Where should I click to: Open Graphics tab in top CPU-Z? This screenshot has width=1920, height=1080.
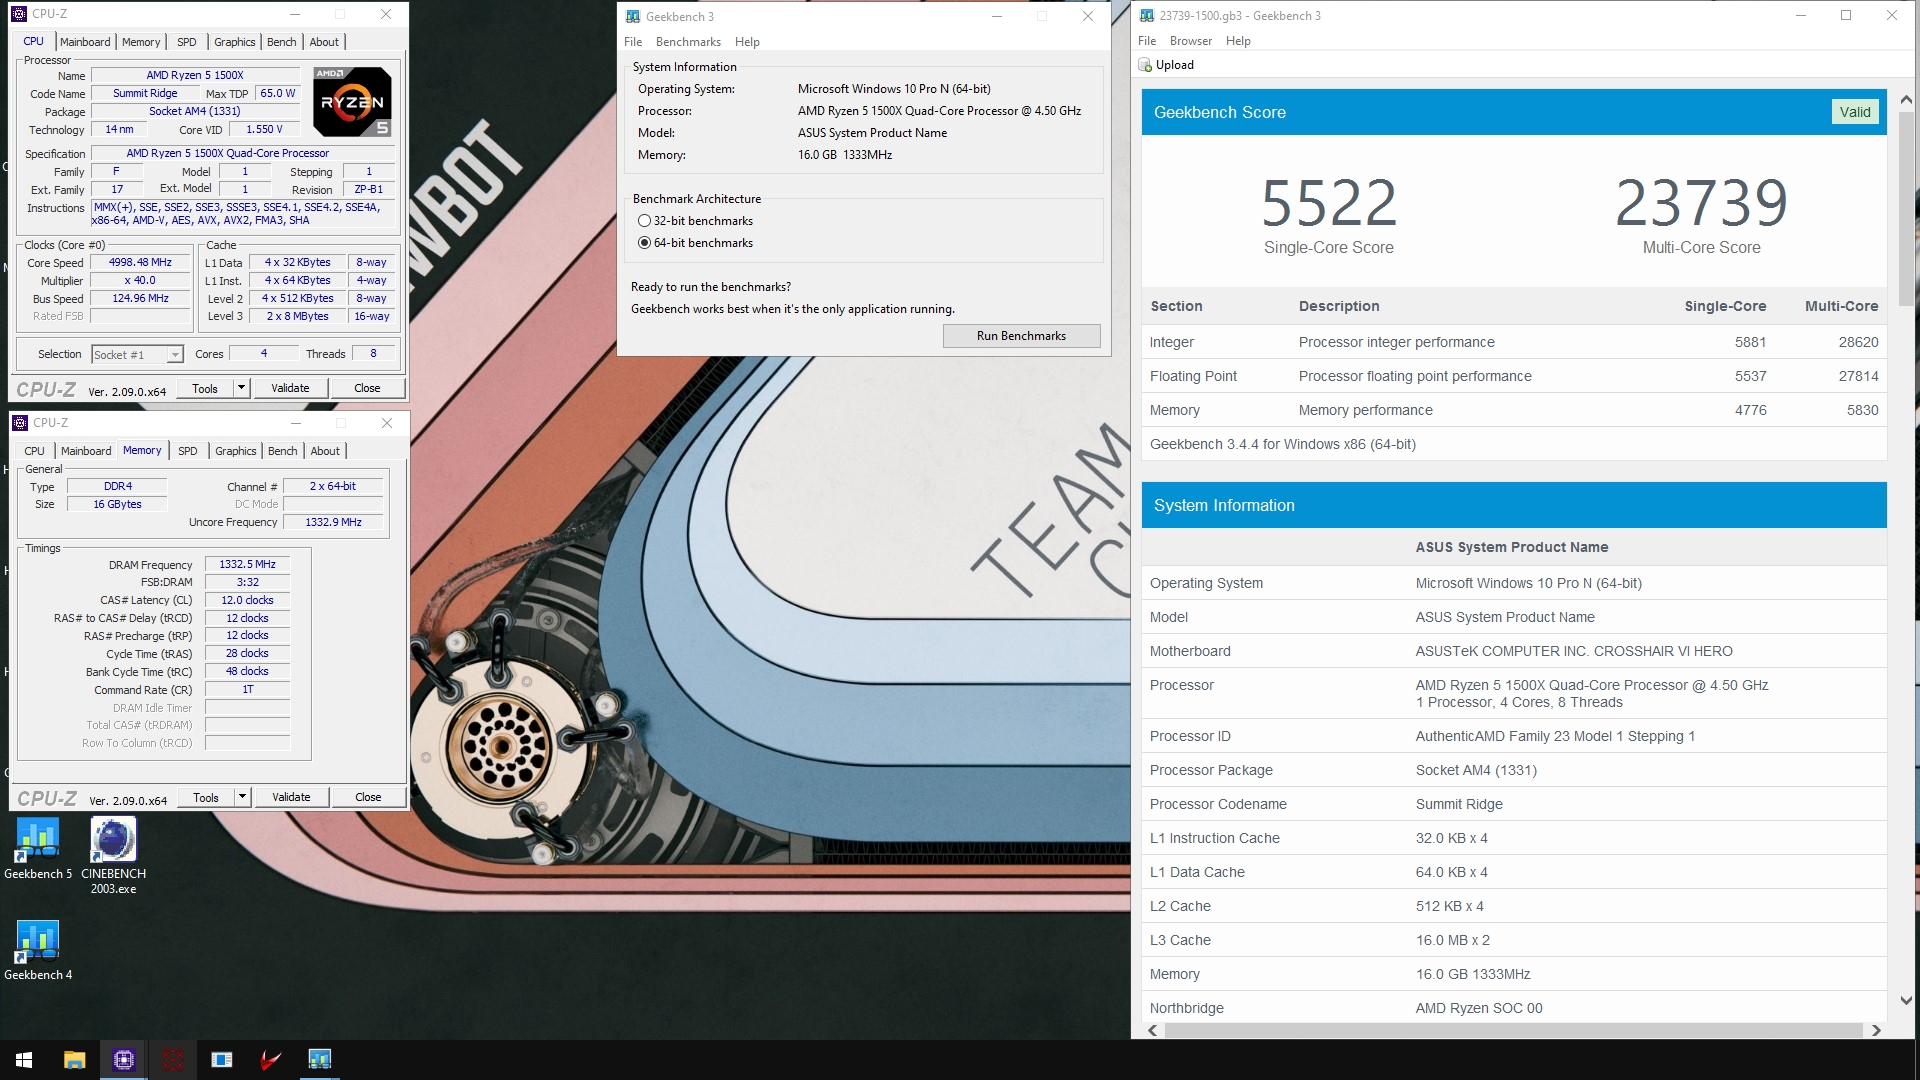pyautogui.click(x=235, y=42)
